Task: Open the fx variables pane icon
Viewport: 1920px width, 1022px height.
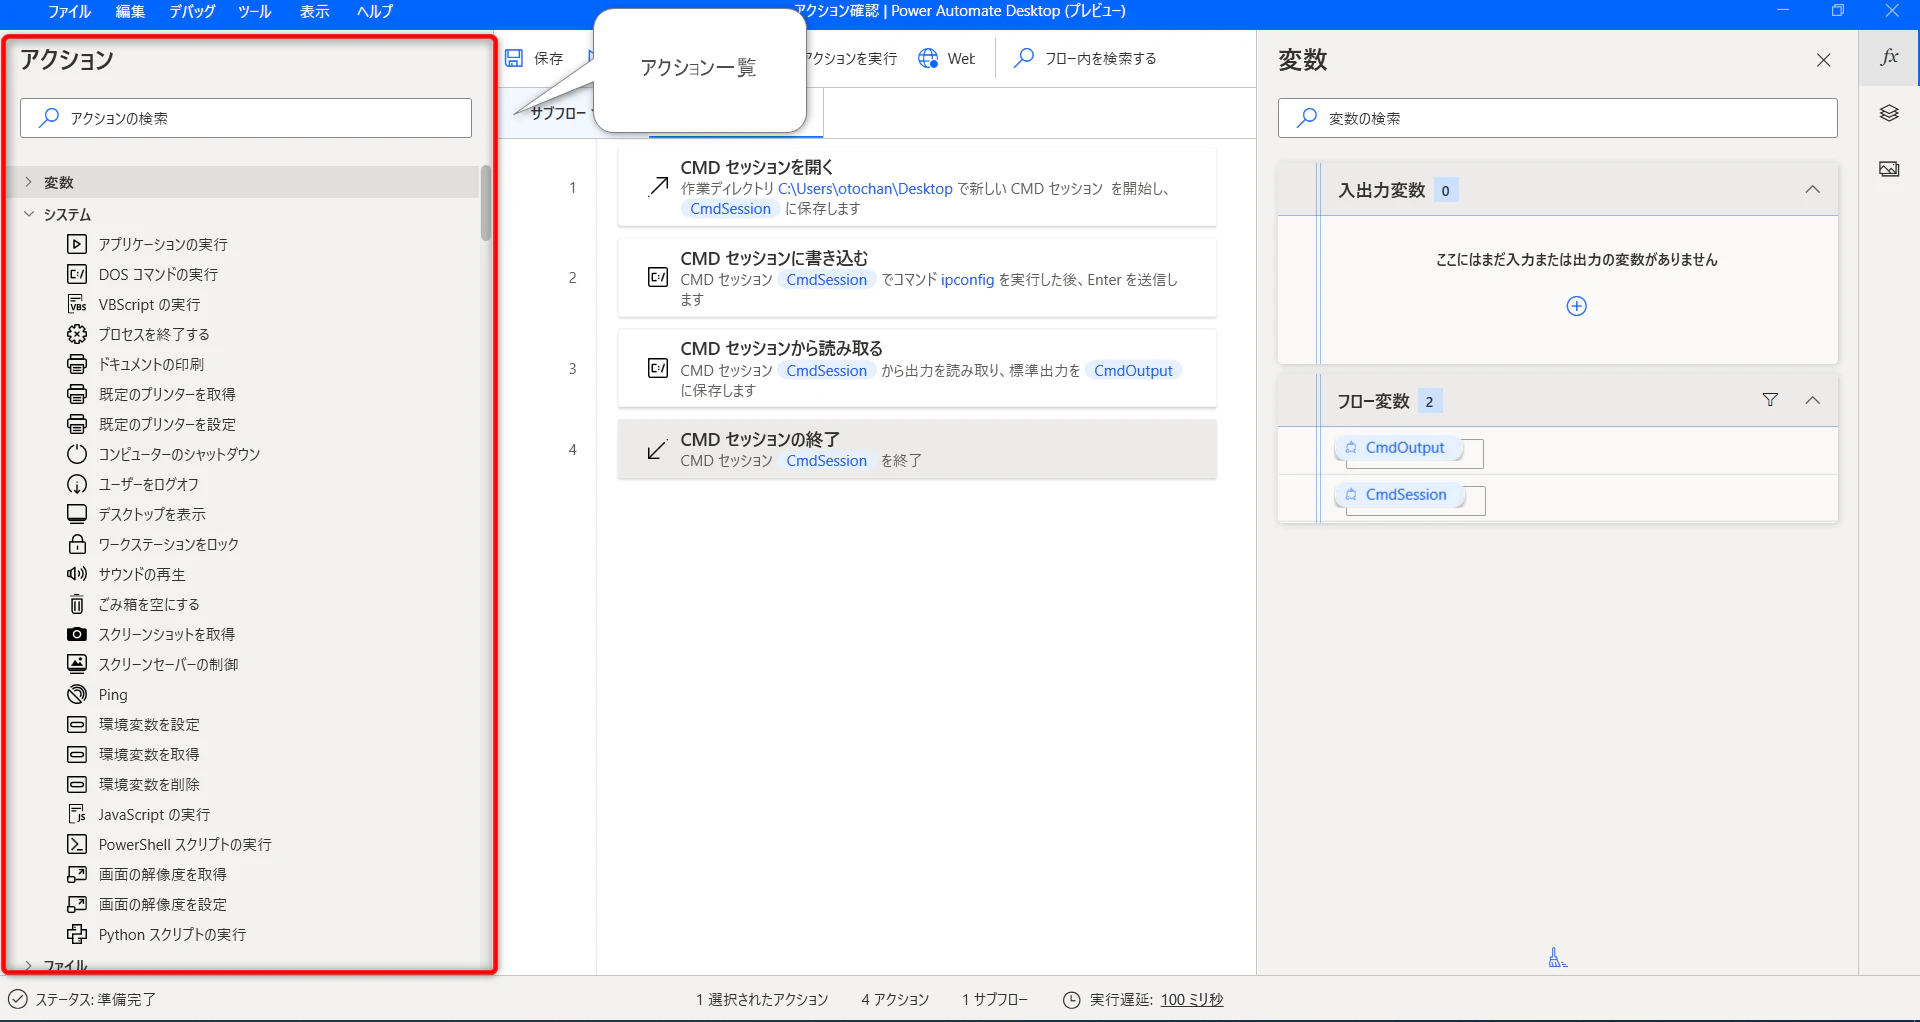Action: click(x=1889, y=57)
